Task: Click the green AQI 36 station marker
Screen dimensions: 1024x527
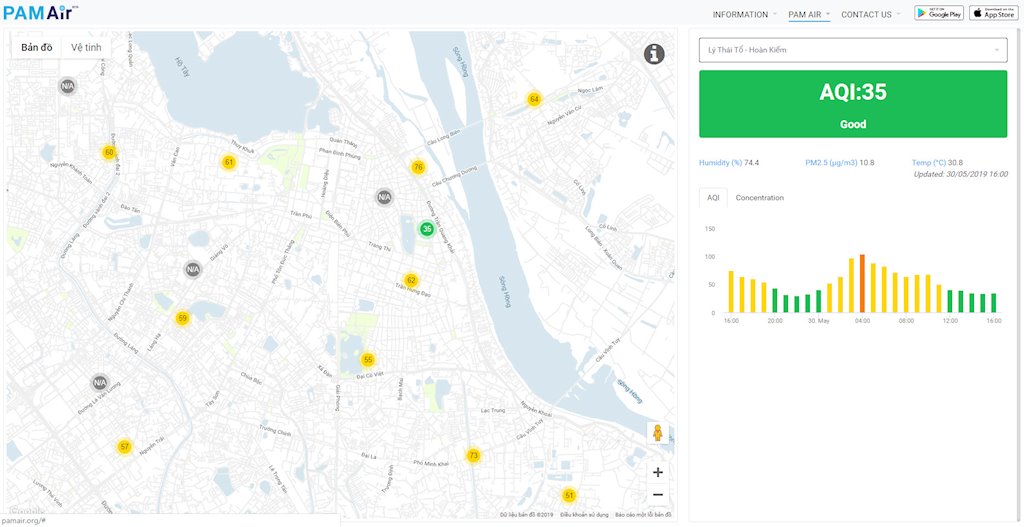Action: click(427, 229)
